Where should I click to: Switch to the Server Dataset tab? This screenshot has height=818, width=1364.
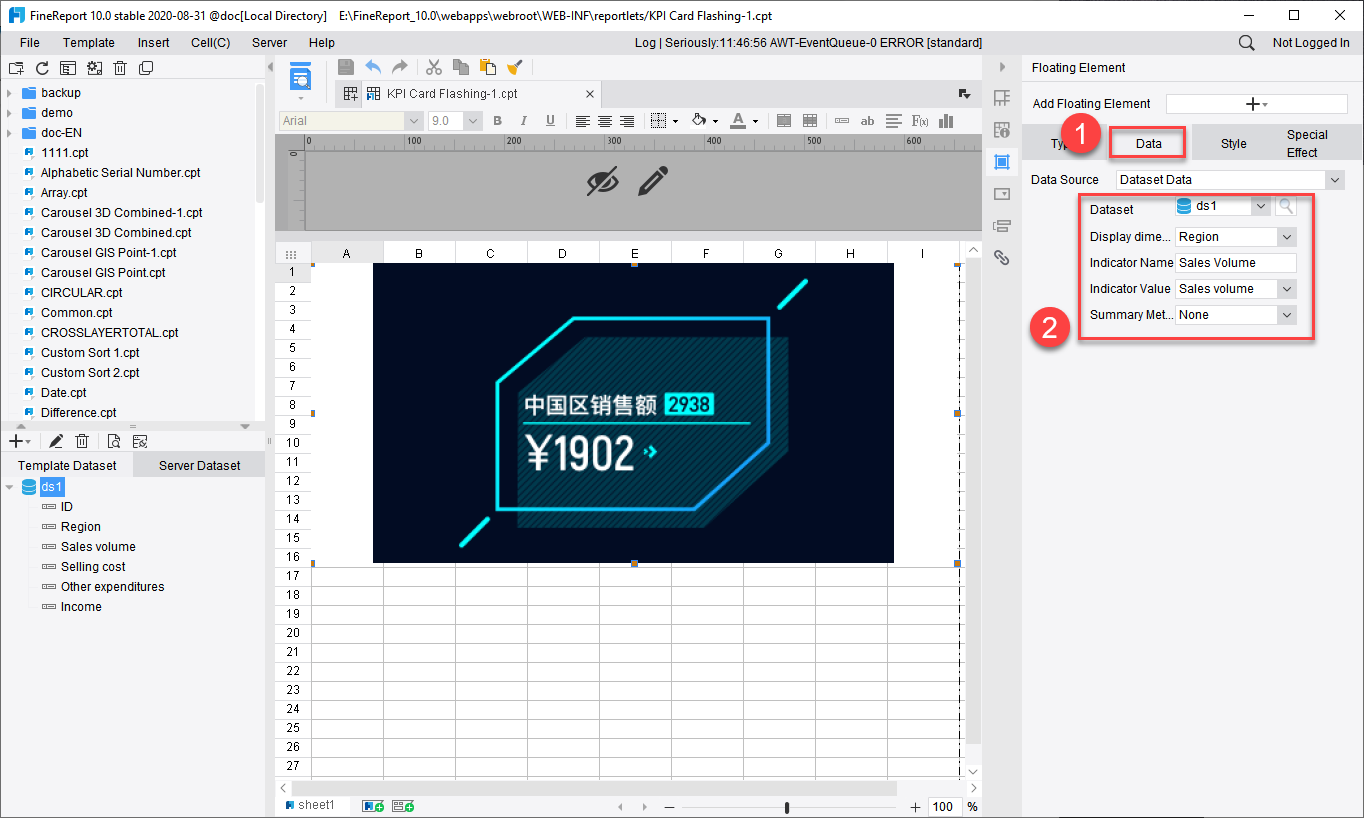pos(199,465)
